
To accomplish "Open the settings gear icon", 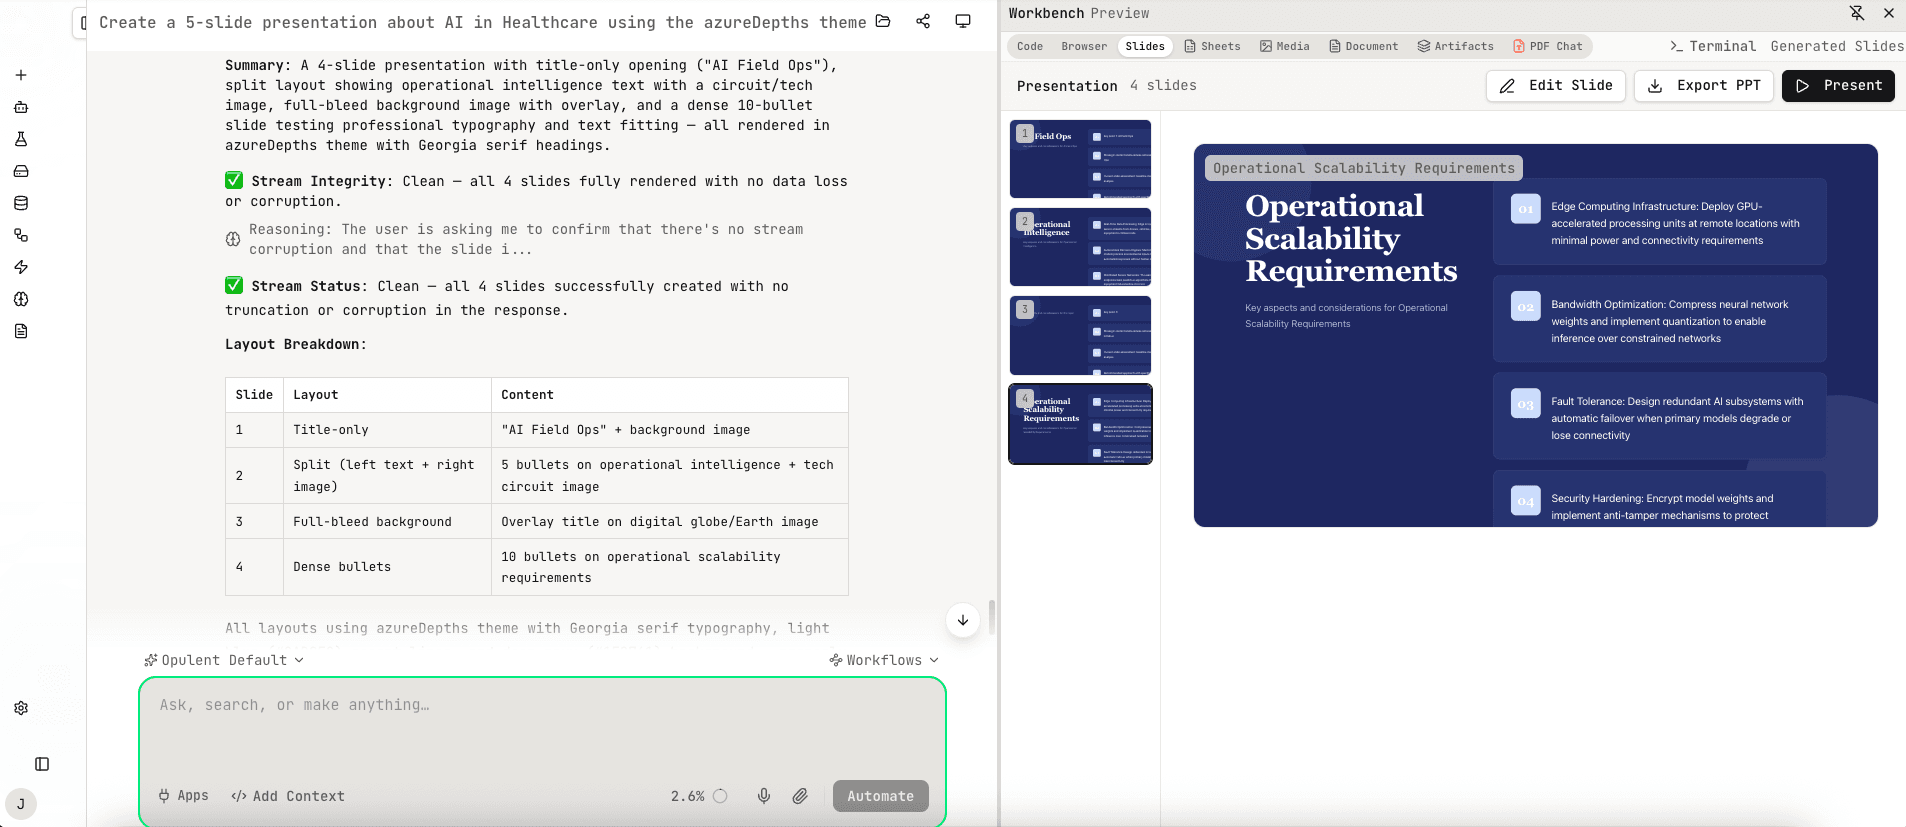I will 21,708.
